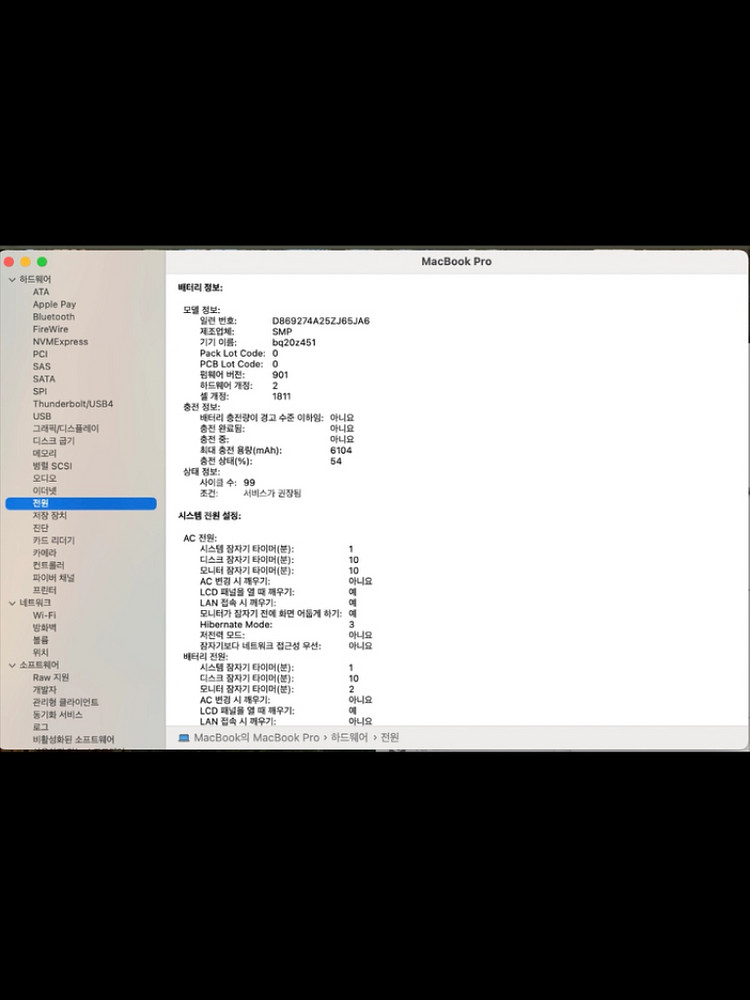The width and height of the screenshot is (750, 1000).
Task: Select 로그 under 소프트웨어
Action: click(40, 727)
